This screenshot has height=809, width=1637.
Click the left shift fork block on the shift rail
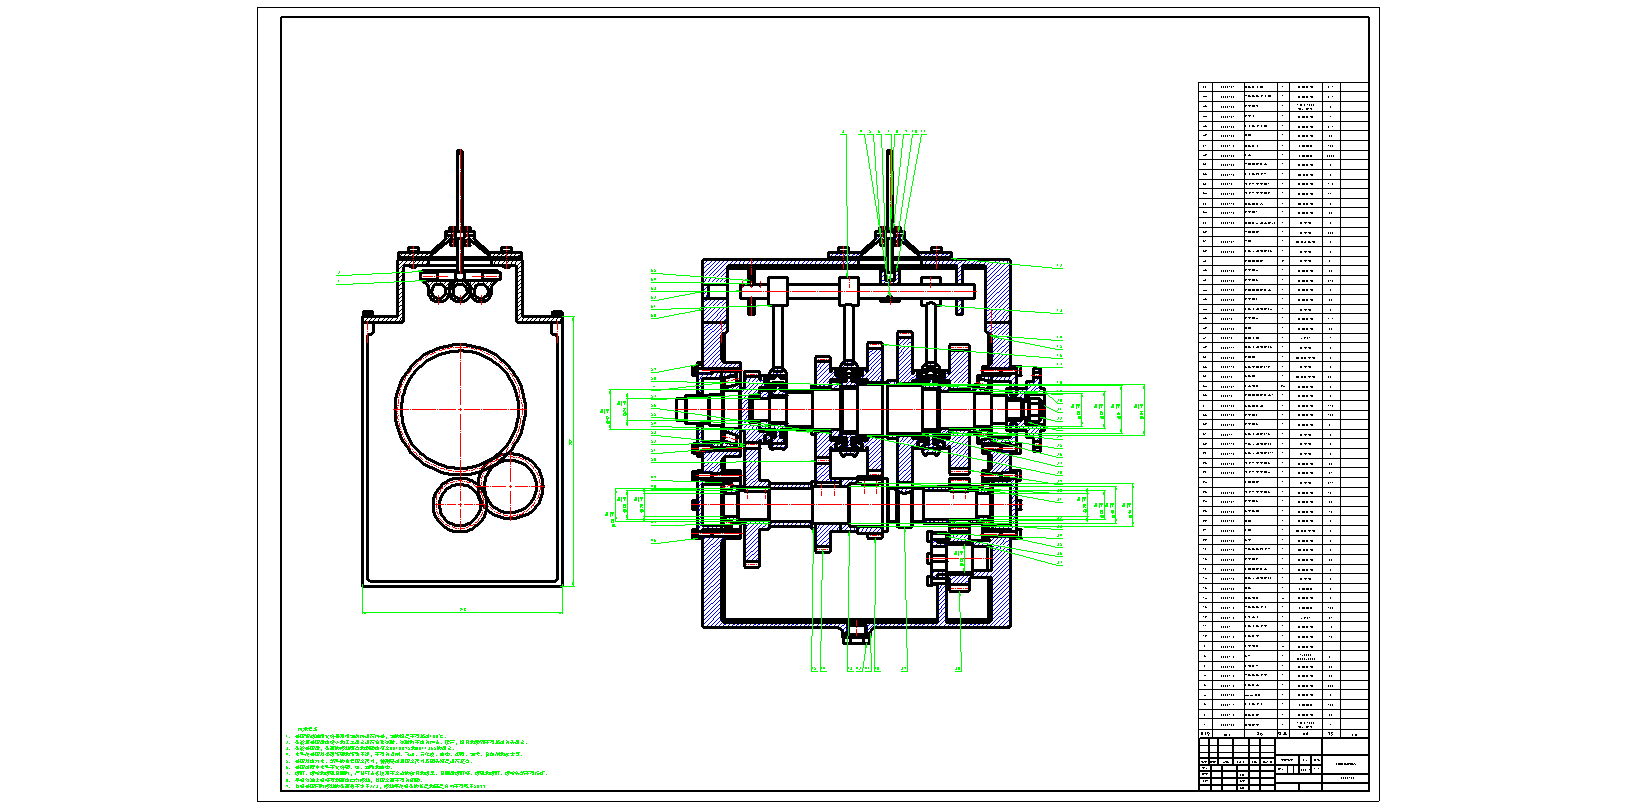[x=778, y=291]
